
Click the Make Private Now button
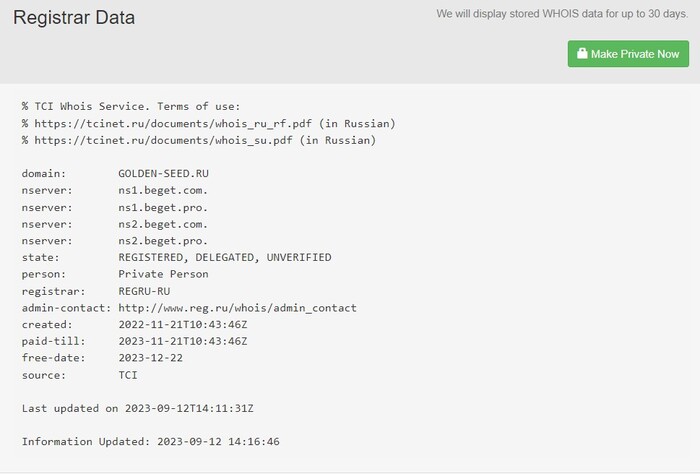click(x=628, y=54)
